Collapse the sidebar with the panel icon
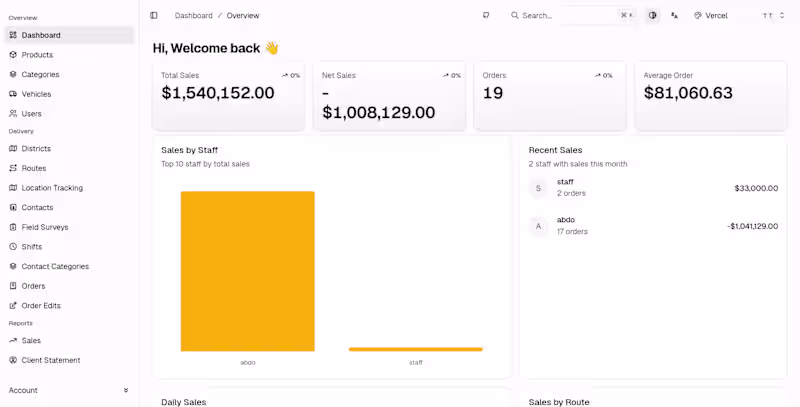800x407 pixels. tap(154, 15)
